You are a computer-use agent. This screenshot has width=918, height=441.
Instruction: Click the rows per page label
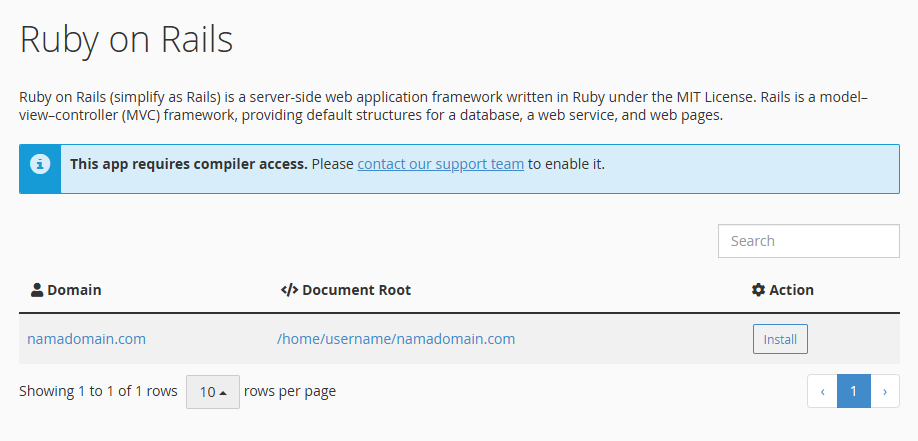290,391
